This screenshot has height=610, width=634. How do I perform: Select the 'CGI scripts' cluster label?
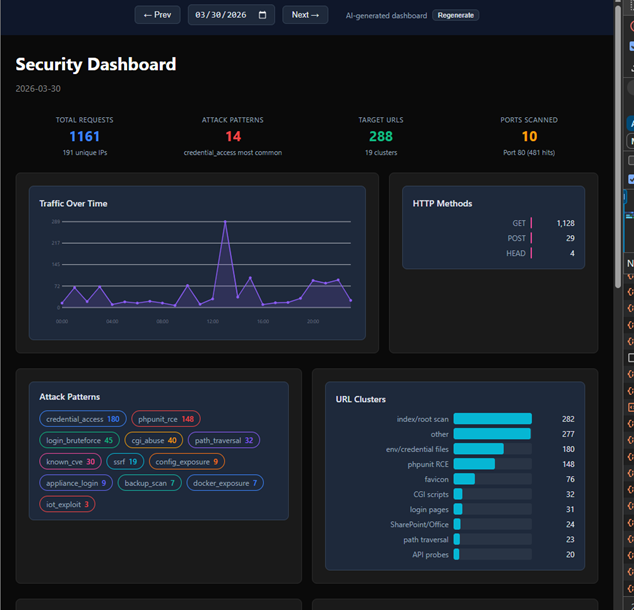(x=431, y=494)
